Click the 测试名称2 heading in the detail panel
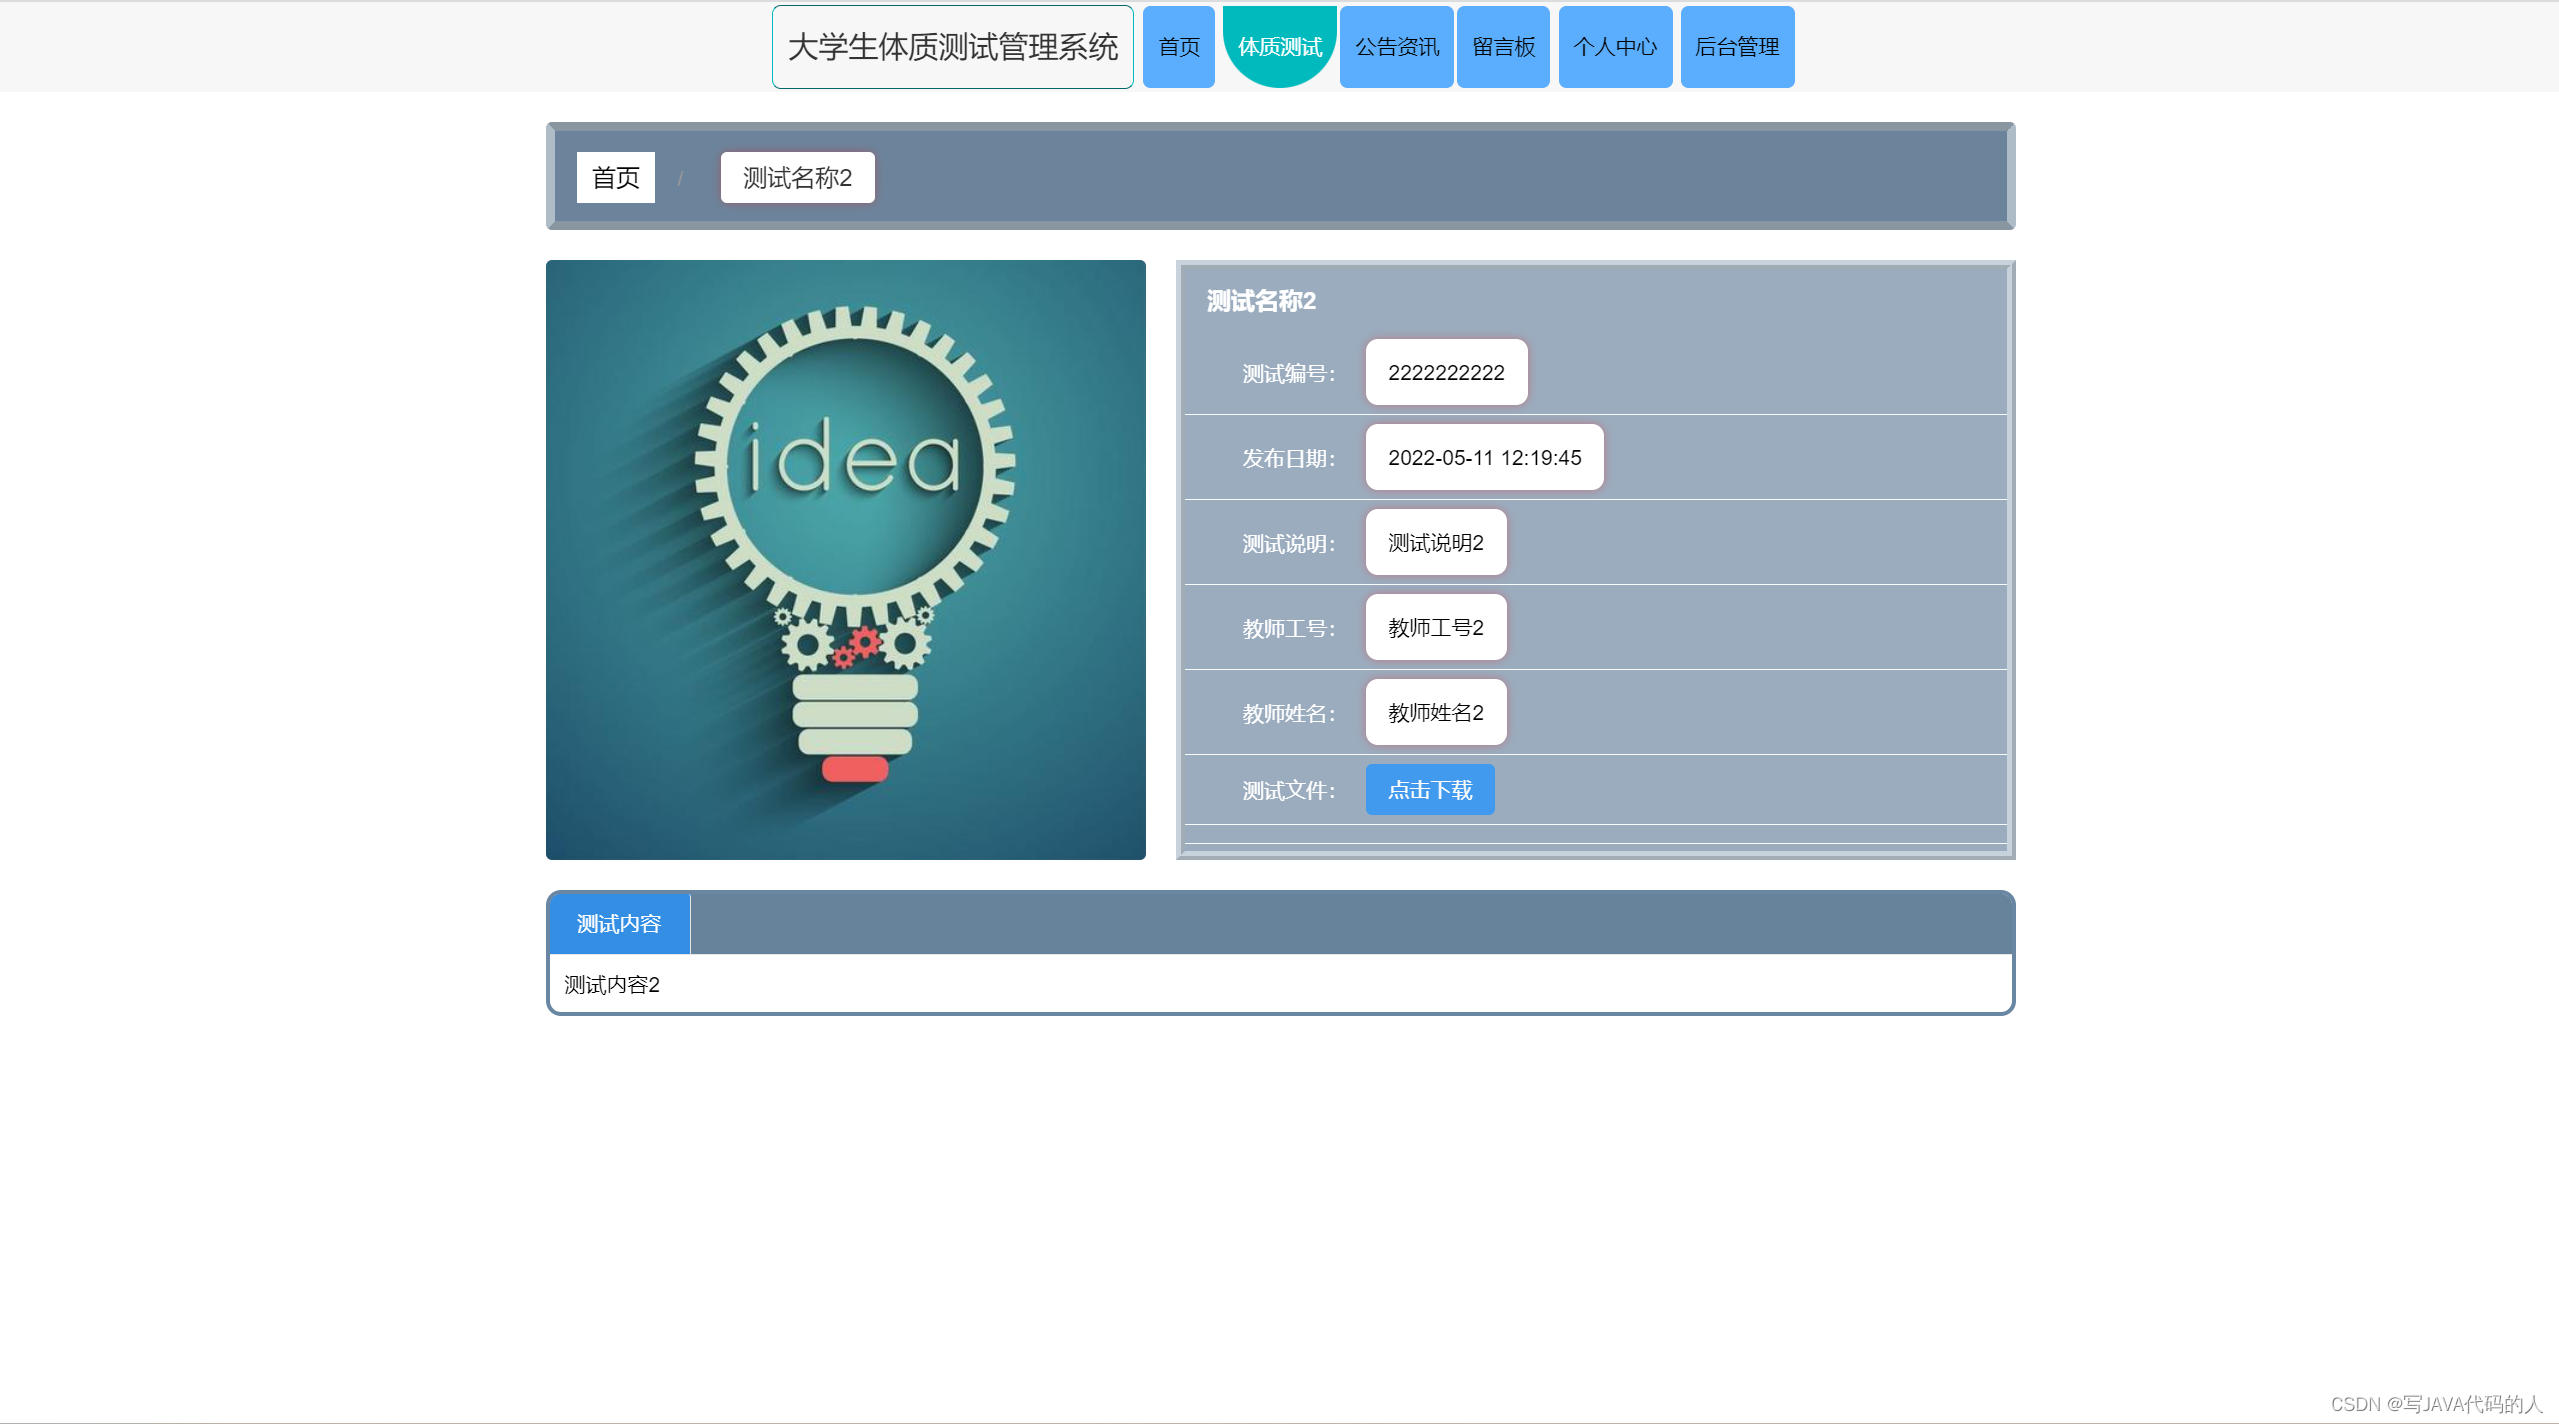Viewport: 2559px width, 1424px height. 1261,301
